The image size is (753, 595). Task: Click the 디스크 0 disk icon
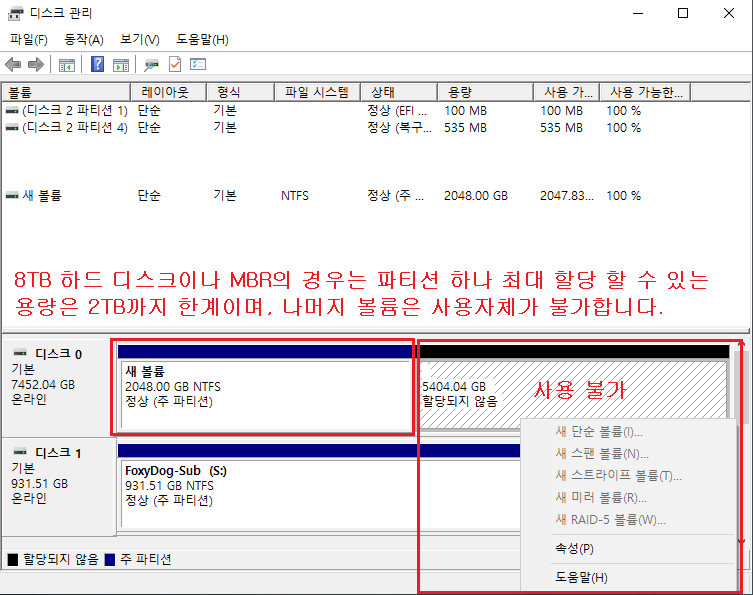pos(20,353)
